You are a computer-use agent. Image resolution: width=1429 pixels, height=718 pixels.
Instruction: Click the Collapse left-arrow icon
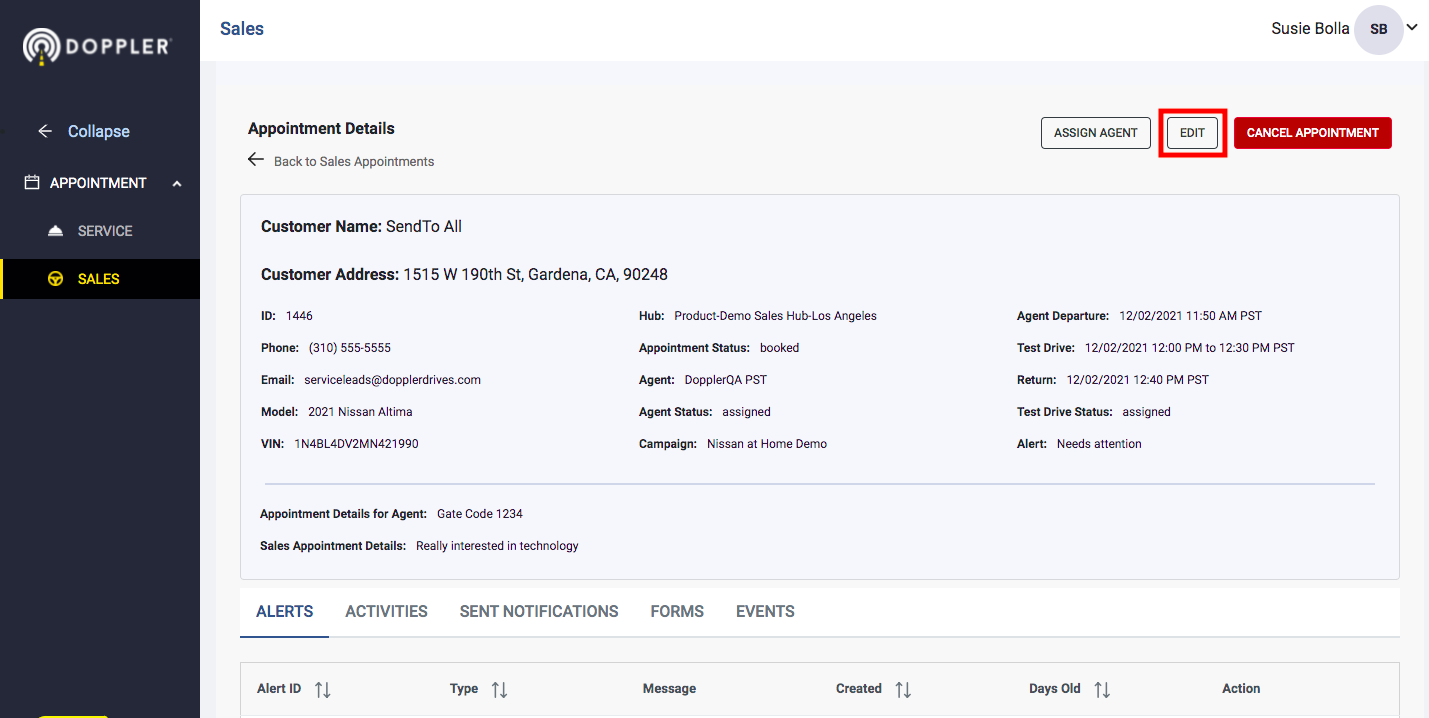coord(44,131)
